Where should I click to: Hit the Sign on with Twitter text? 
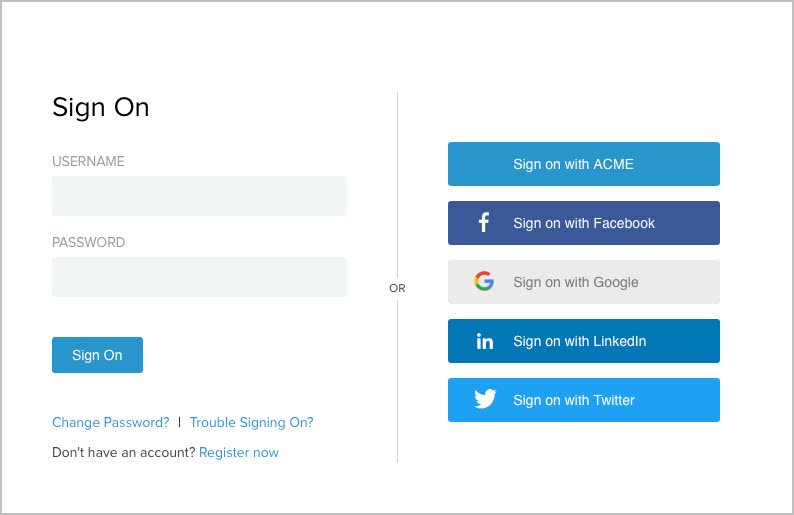click(x=574, y=400)
